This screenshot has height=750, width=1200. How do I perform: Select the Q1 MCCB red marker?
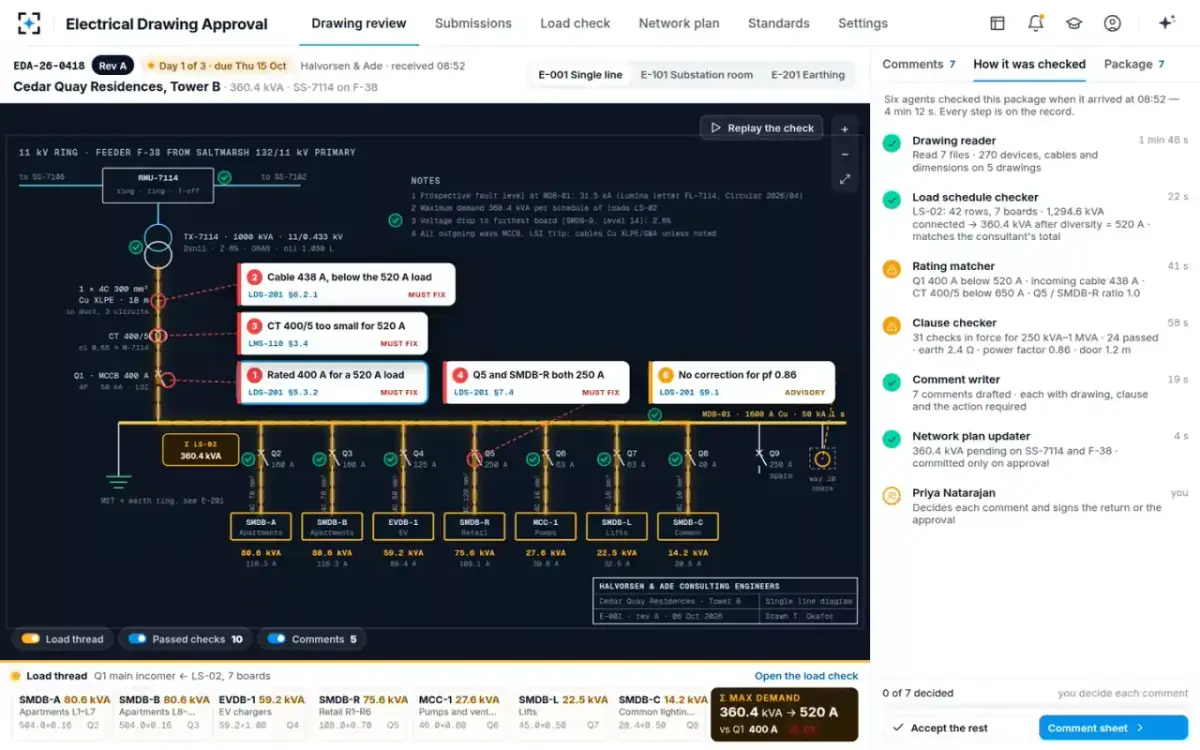tap(168, 379)
